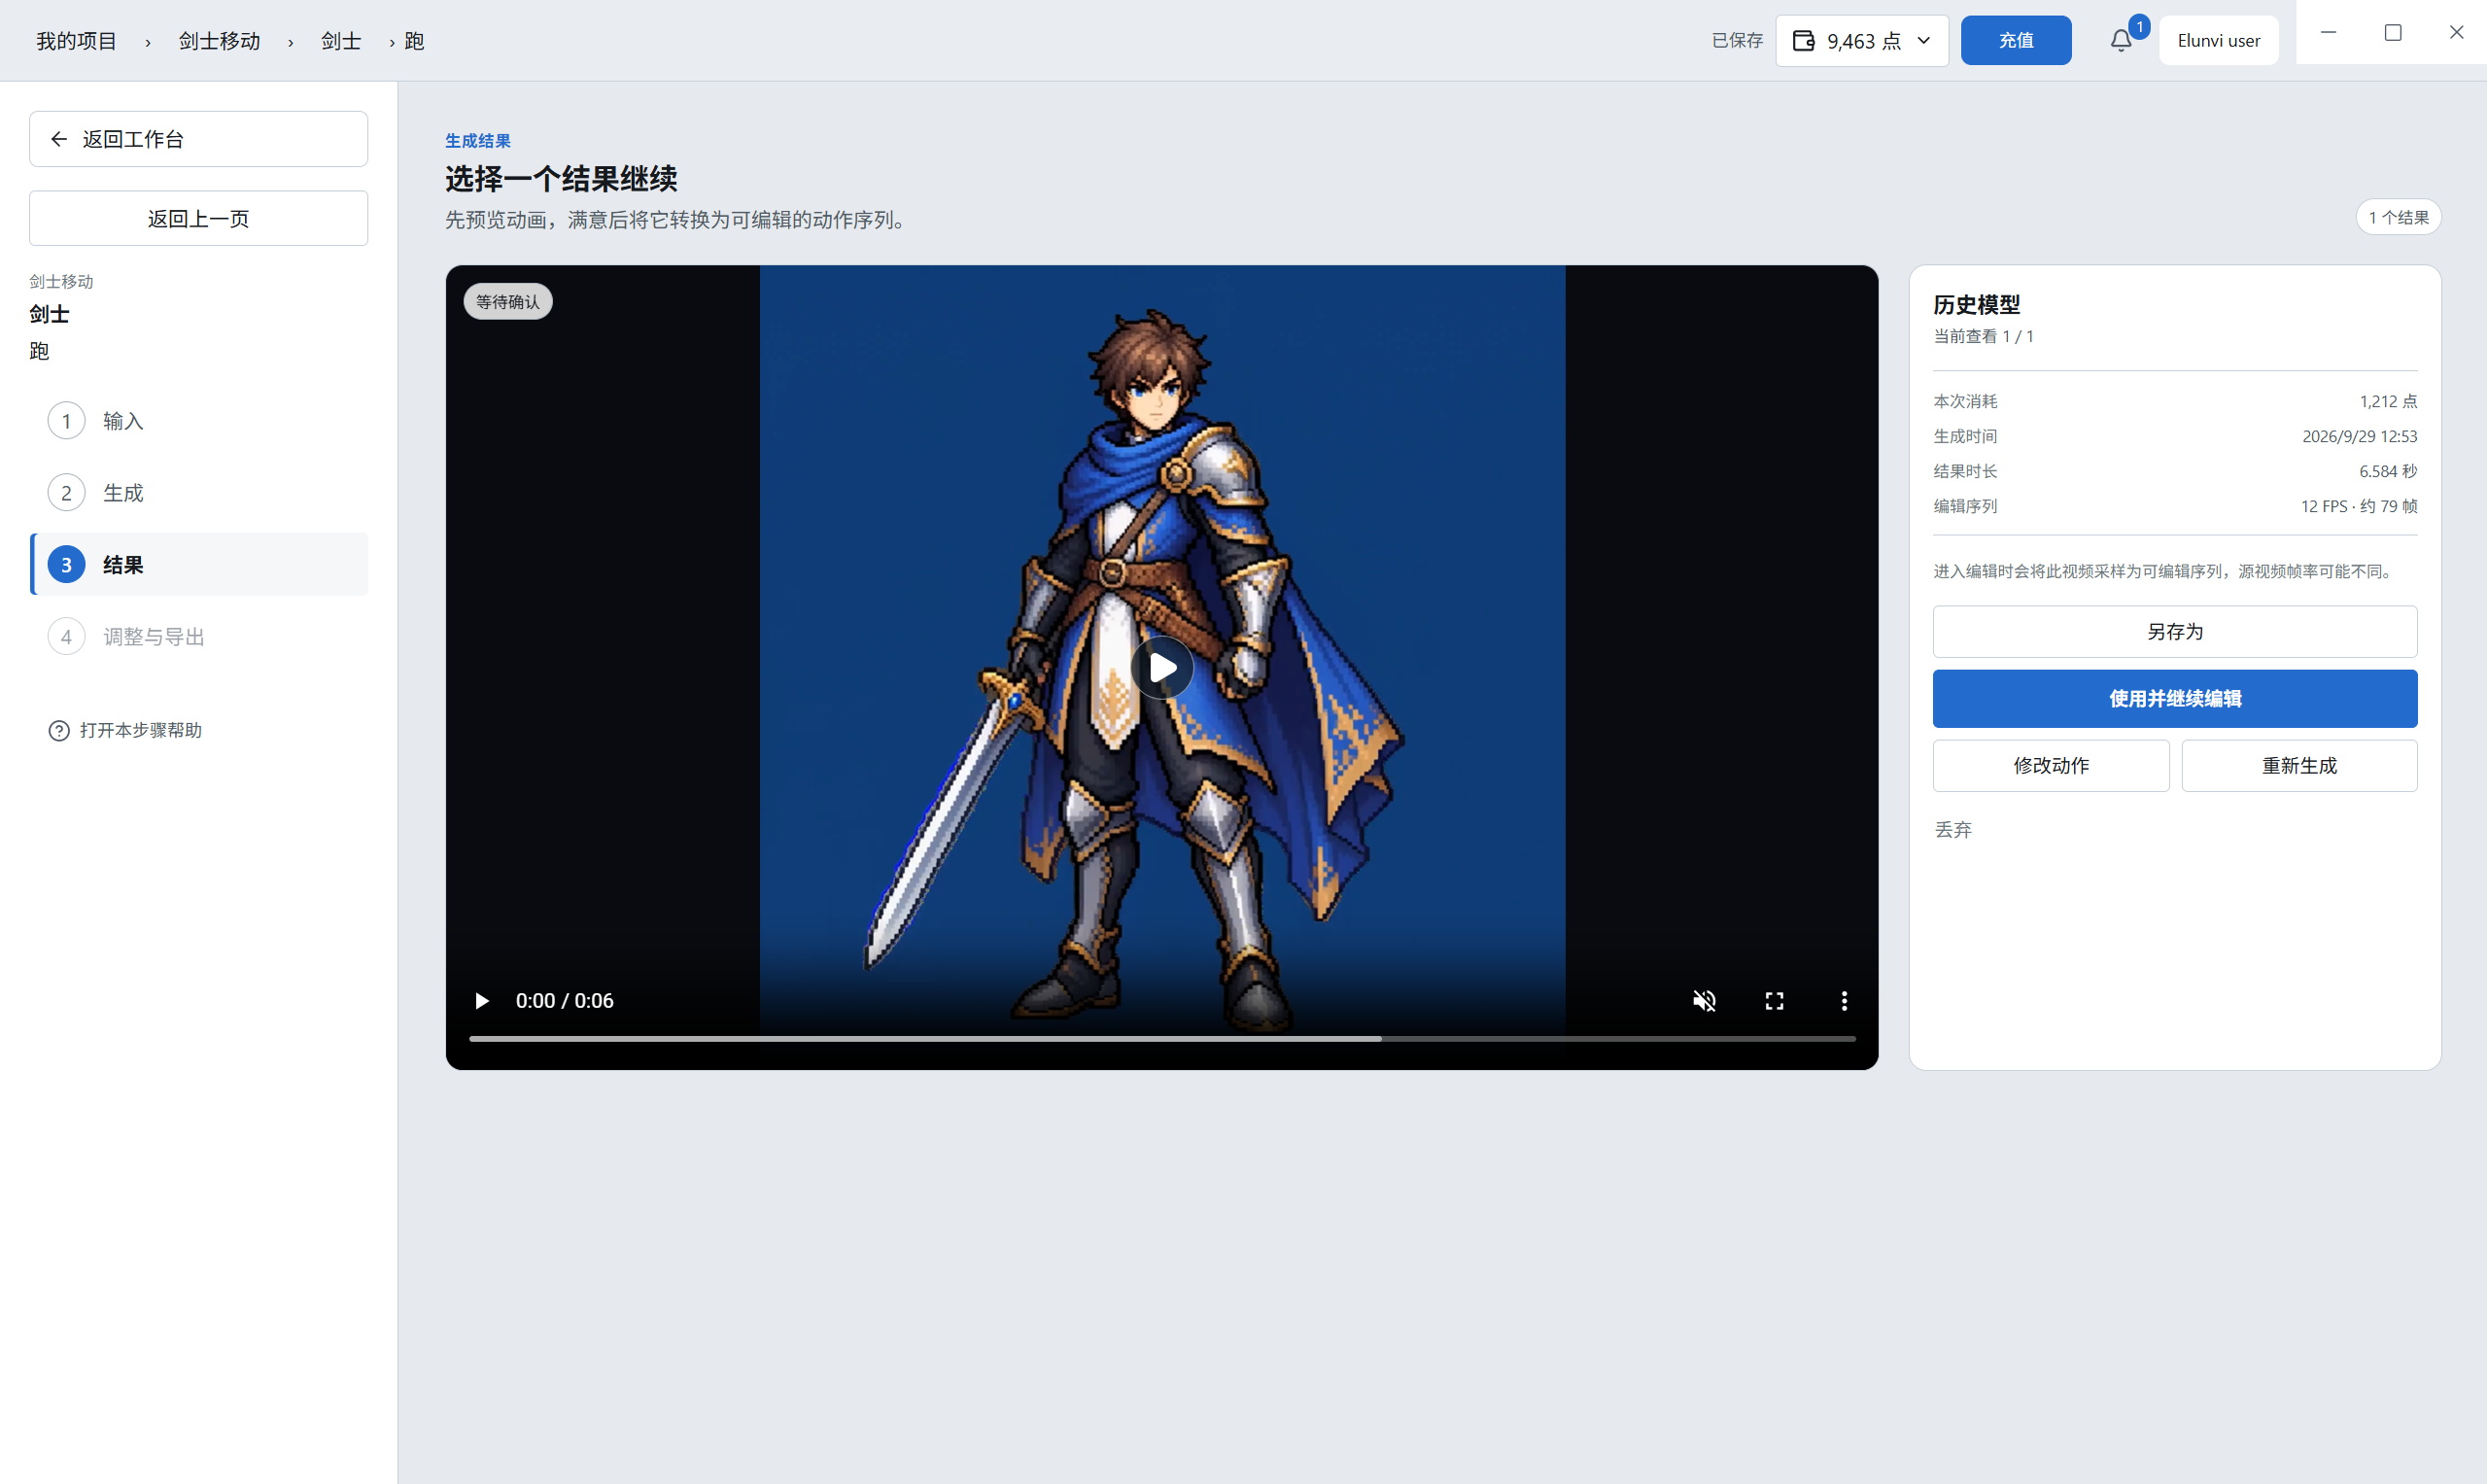Viewport: 2487px width, 1484px height.
Task: Click the 已保存 status text
Action: (1737, 41)
